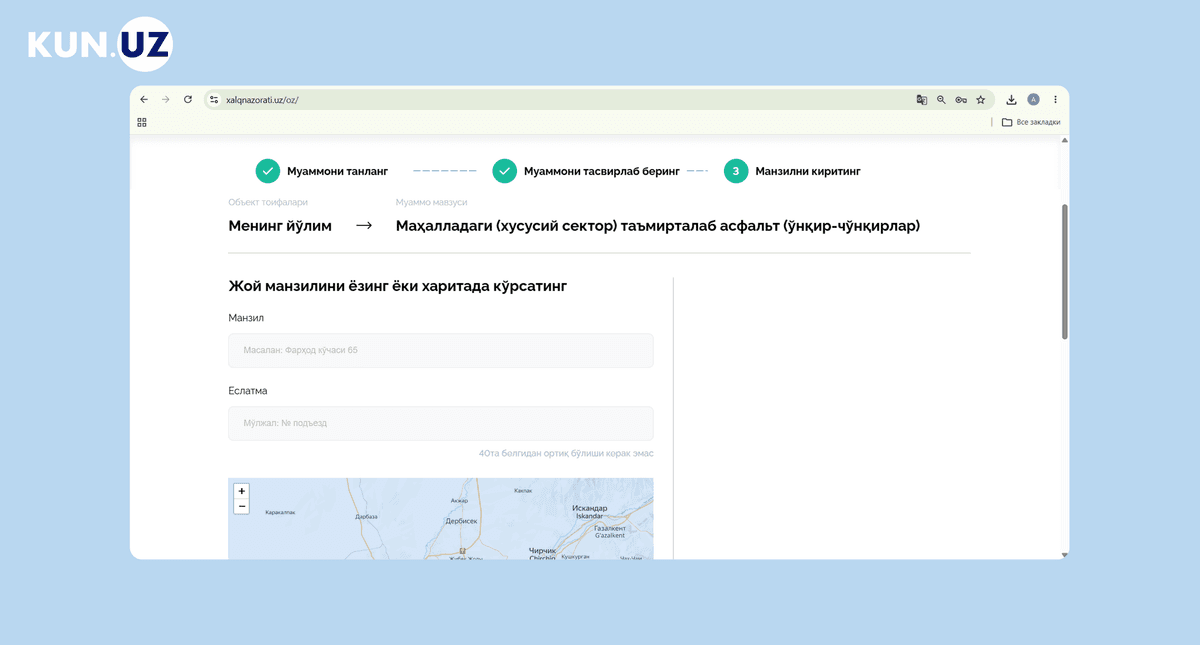Zoom out on the map with the minus button

coord(241,506)
